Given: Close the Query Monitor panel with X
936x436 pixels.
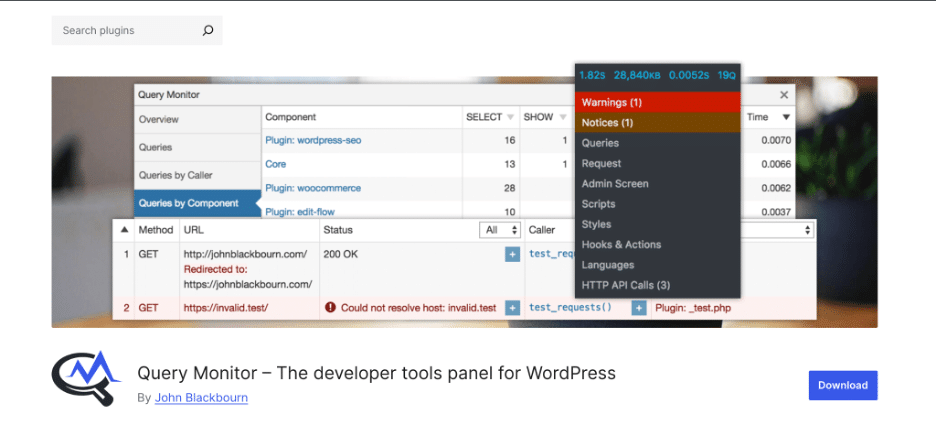Looking at the screenshot, I should (784, 95).
